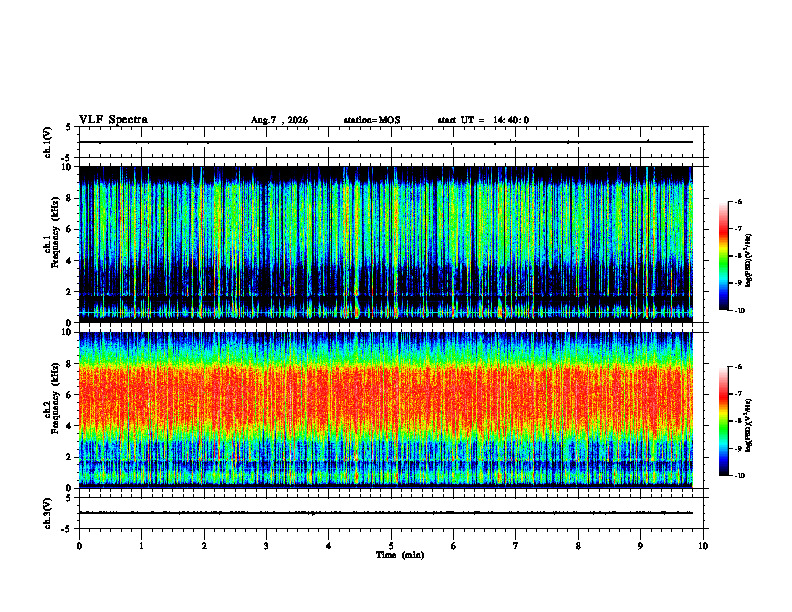Click the "10" tick atop ch.1 frequency axis
This screenshot has width=792, height=612.
coord(68,167)
